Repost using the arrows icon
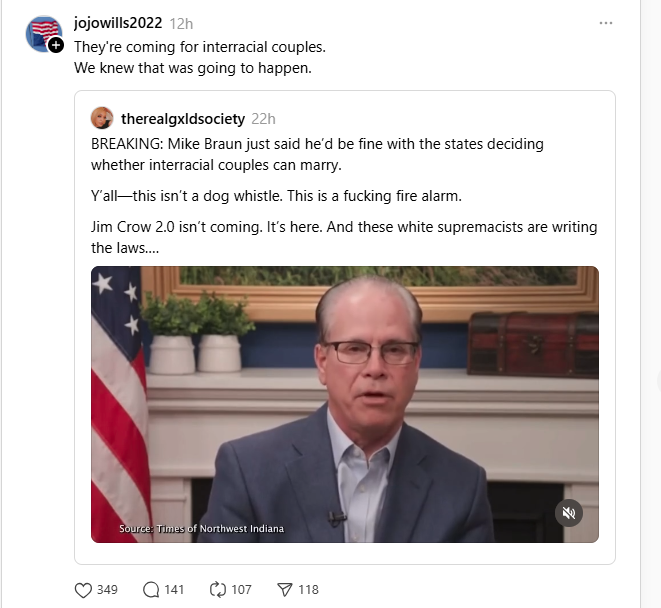661x608 pixels. click(218, 589)
